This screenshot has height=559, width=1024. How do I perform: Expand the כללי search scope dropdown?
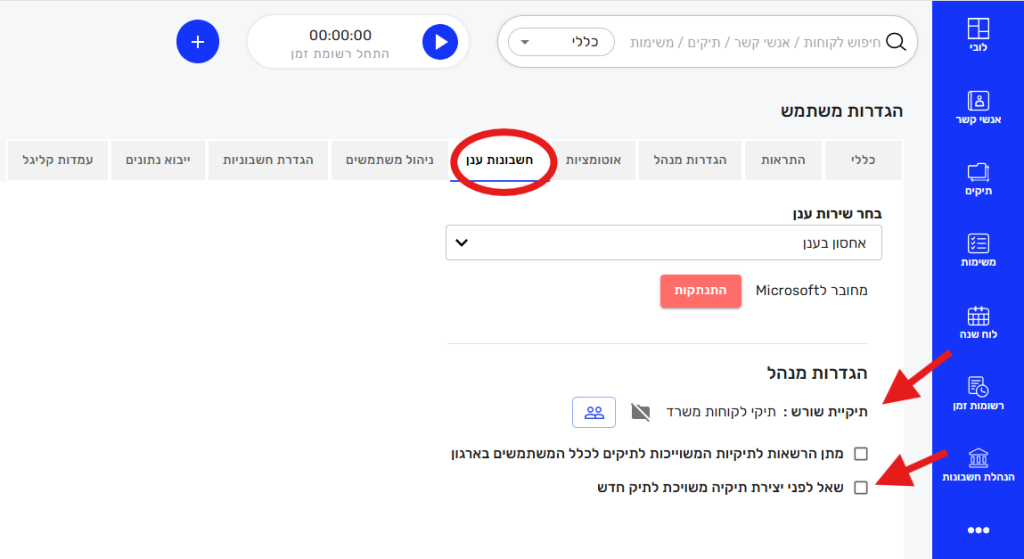point(561,42)
